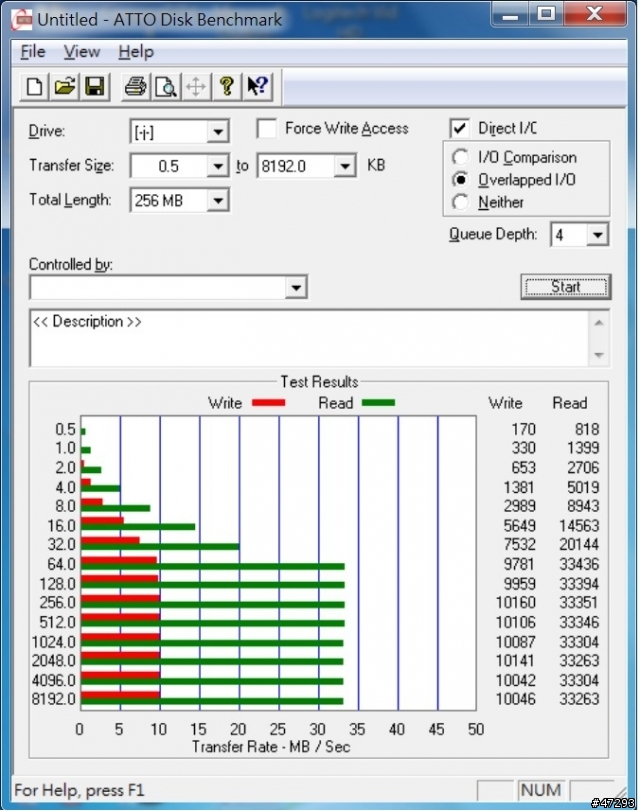Maximize the ATTO Disk Benchmark window
This screenshot has height=811, width=640.
[546, 14]
